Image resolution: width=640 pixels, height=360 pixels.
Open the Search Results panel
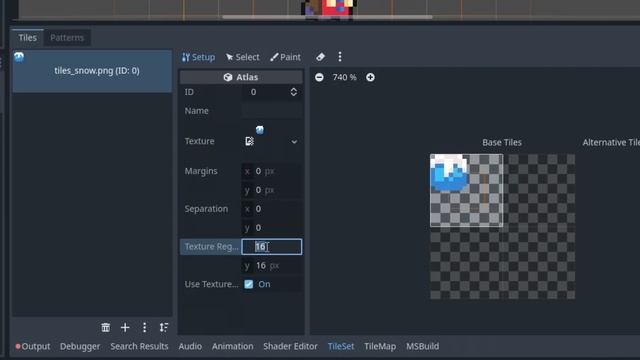[x=139, y=346]
